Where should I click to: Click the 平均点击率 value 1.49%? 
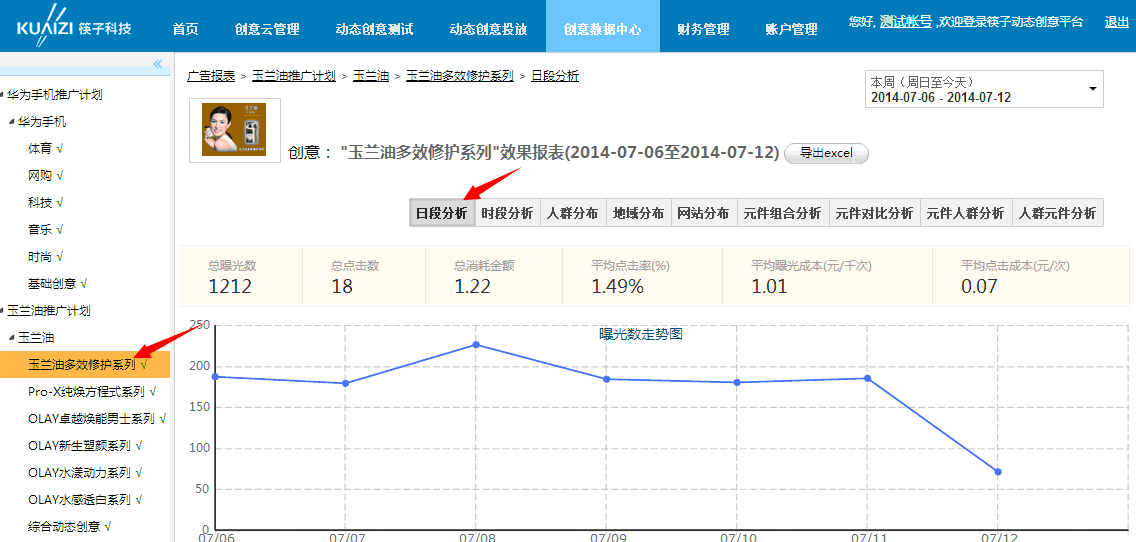click(x=617, y=286)
